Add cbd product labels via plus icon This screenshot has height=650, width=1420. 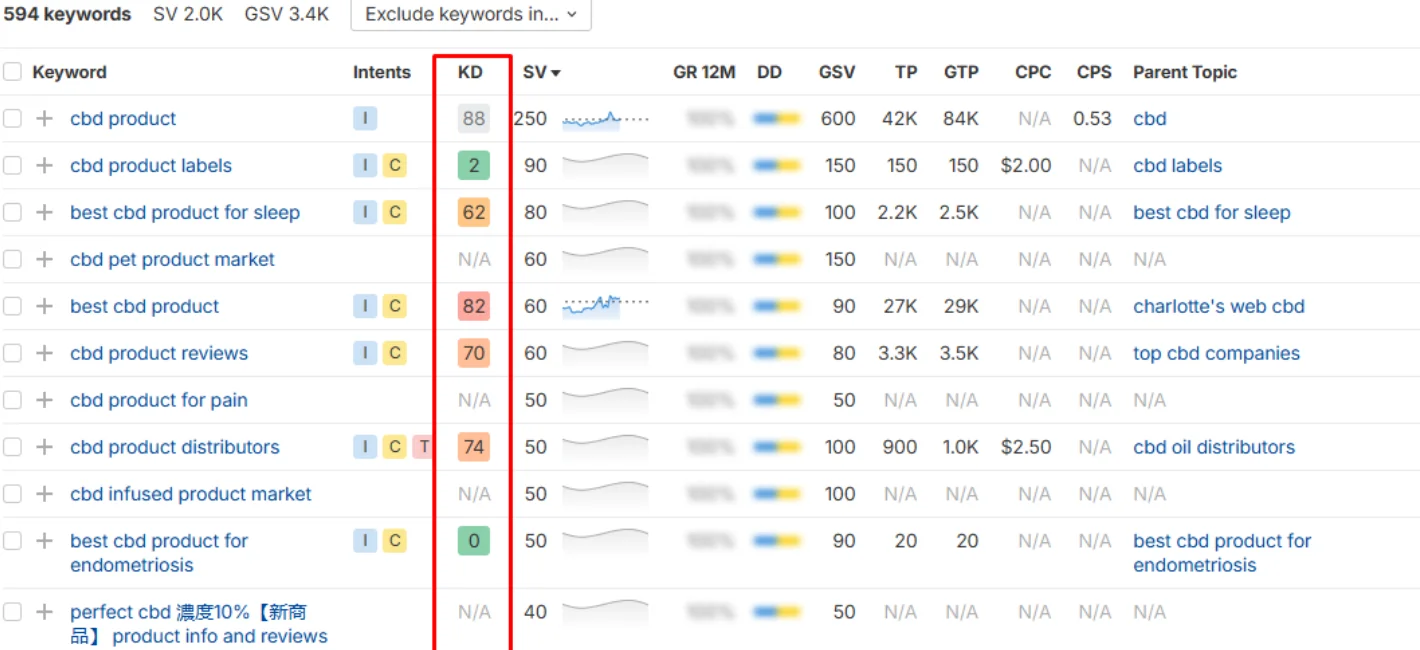pyautogui.click(x=44, y=166)
